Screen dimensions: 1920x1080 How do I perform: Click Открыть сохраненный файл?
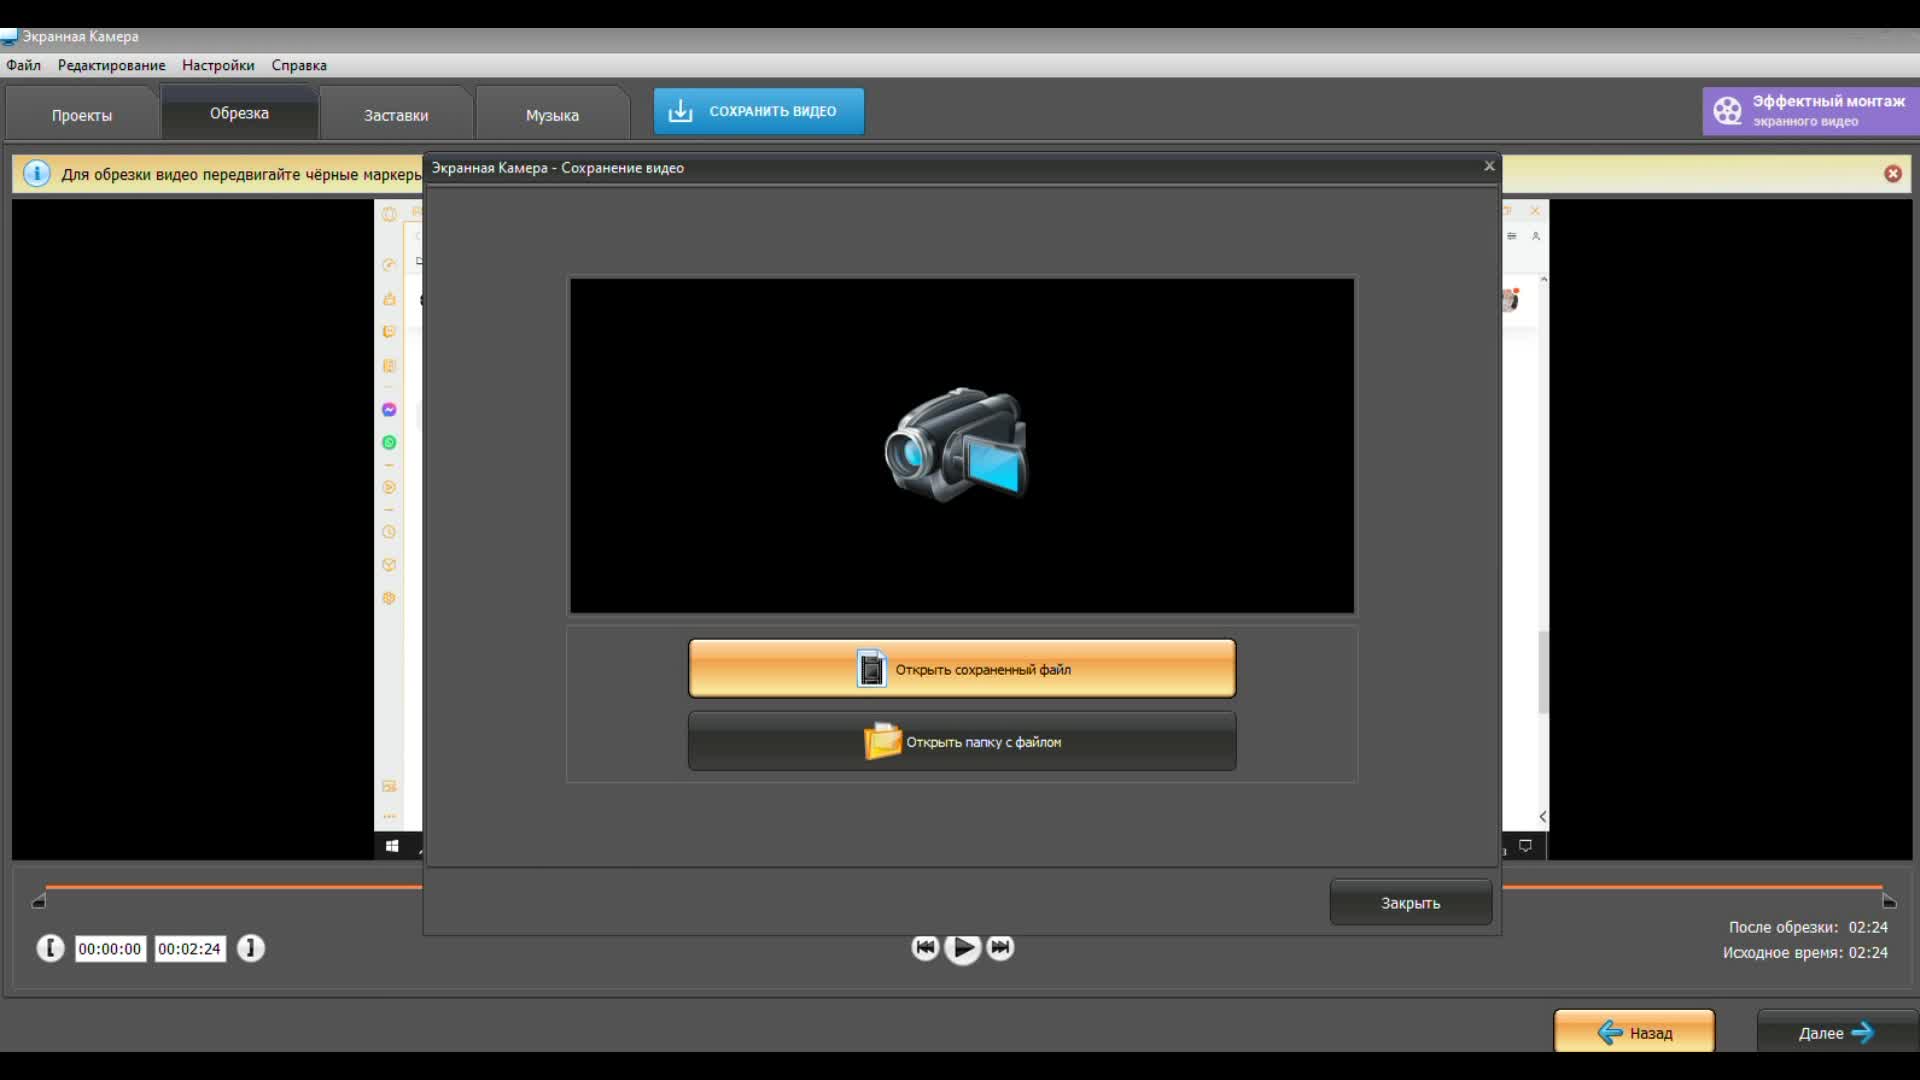click(960, 668)
